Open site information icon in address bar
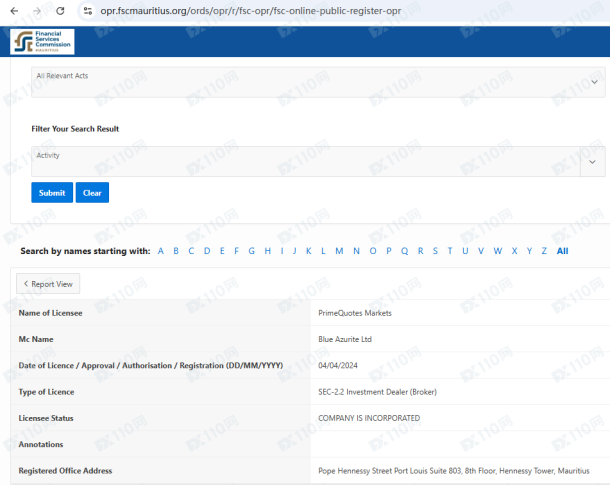610x485 pixels. tap(88, 11)
